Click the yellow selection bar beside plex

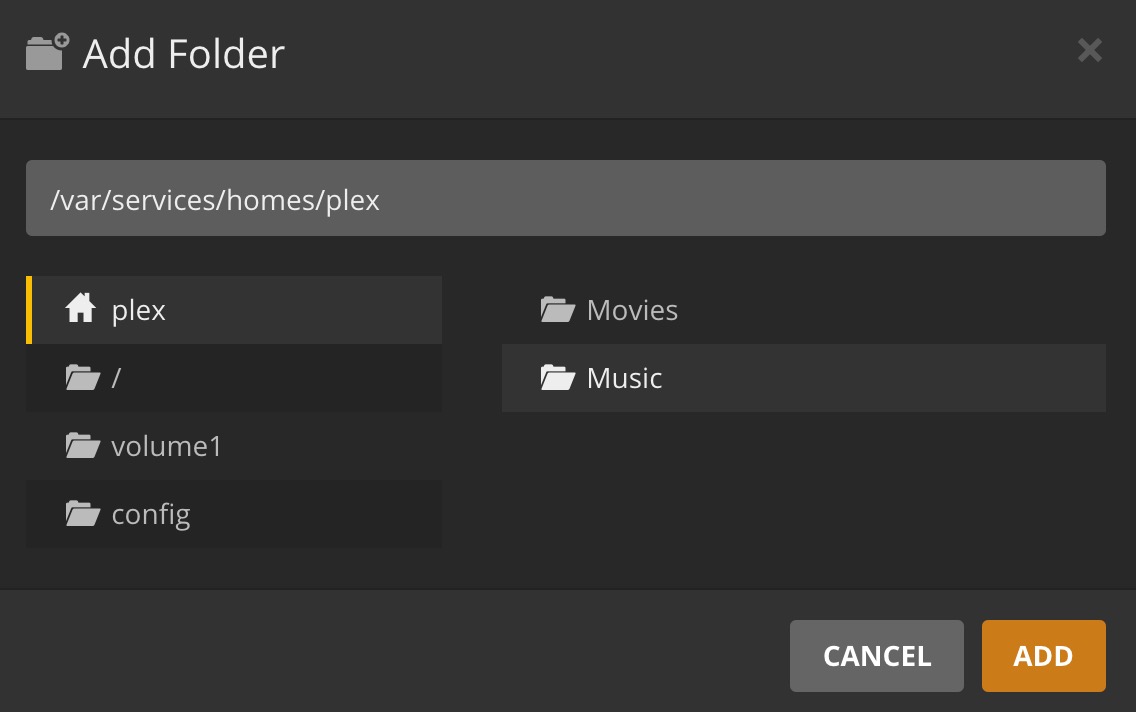tap(29, 310)
